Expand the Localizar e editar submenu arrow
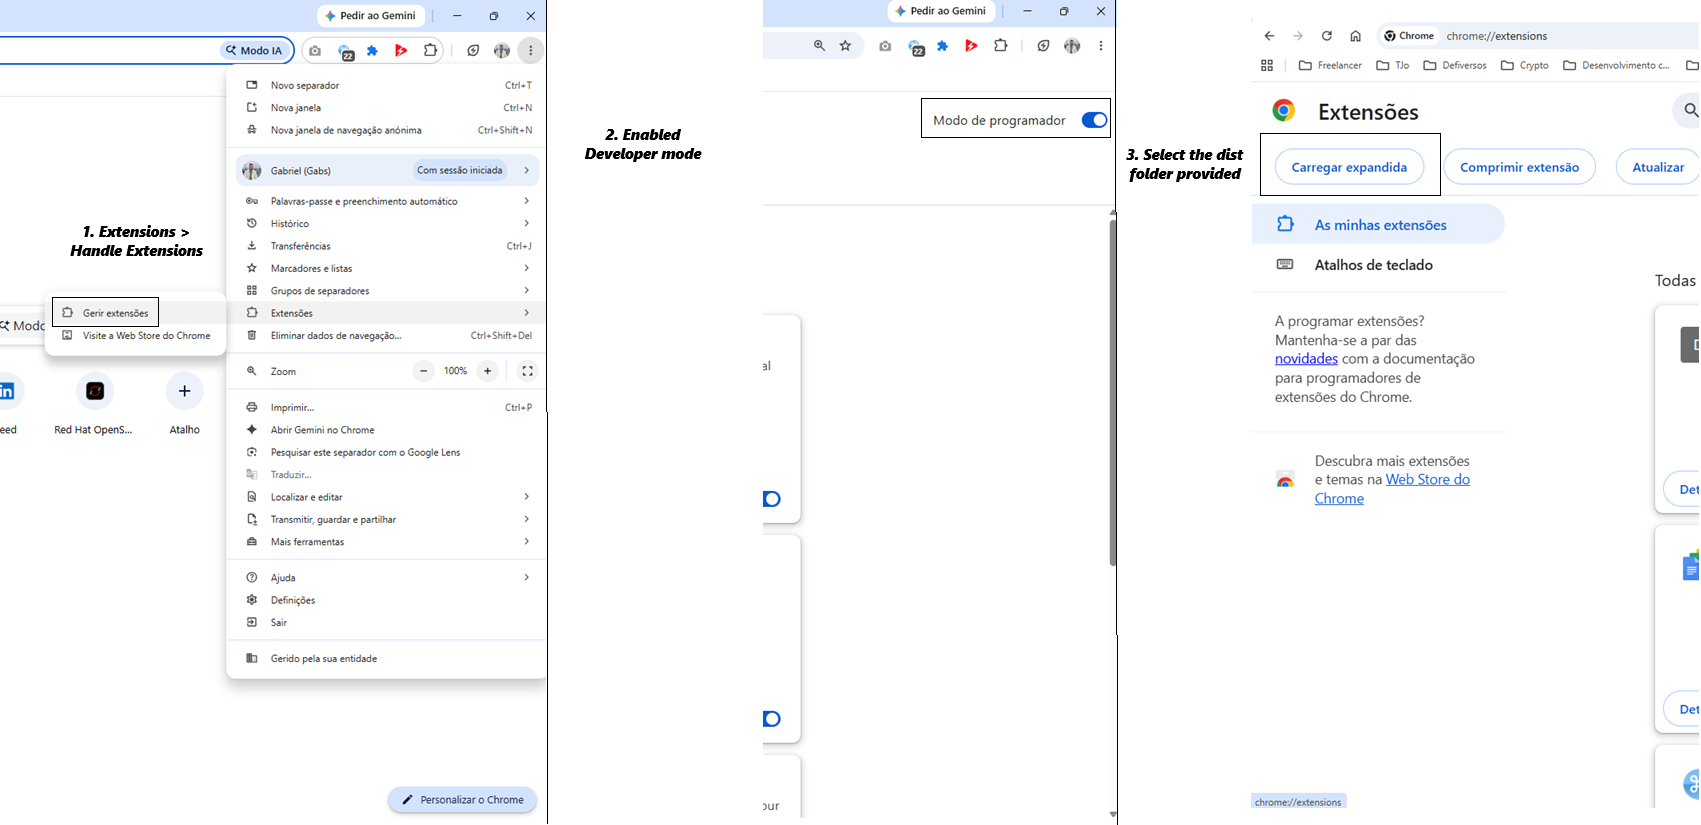The width and height of the screenshot is (1701, 825). point(527,497)
